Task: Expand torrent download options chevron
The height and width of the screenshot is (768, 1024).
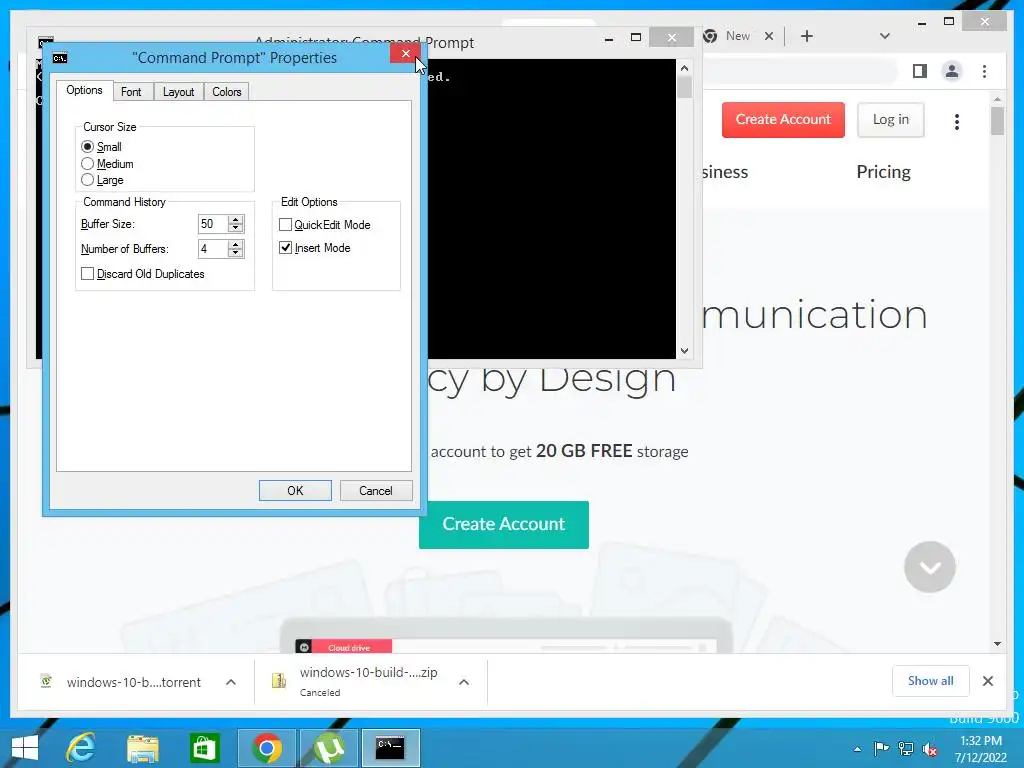Action: tap(231, 682)
